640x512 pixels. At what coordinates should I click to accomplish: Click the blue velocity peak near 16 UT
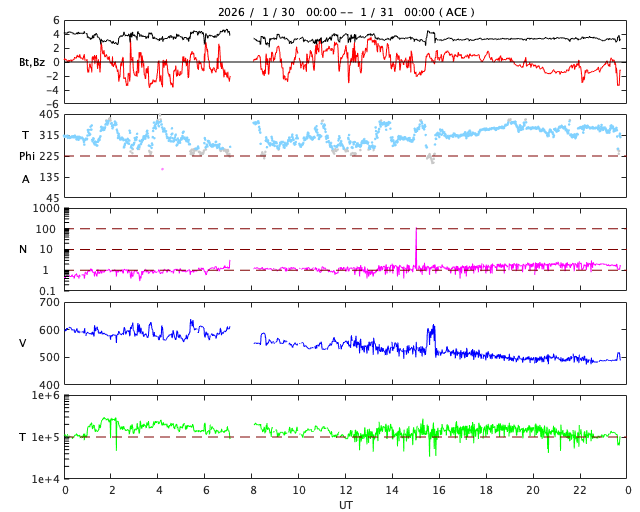[432, 330]
